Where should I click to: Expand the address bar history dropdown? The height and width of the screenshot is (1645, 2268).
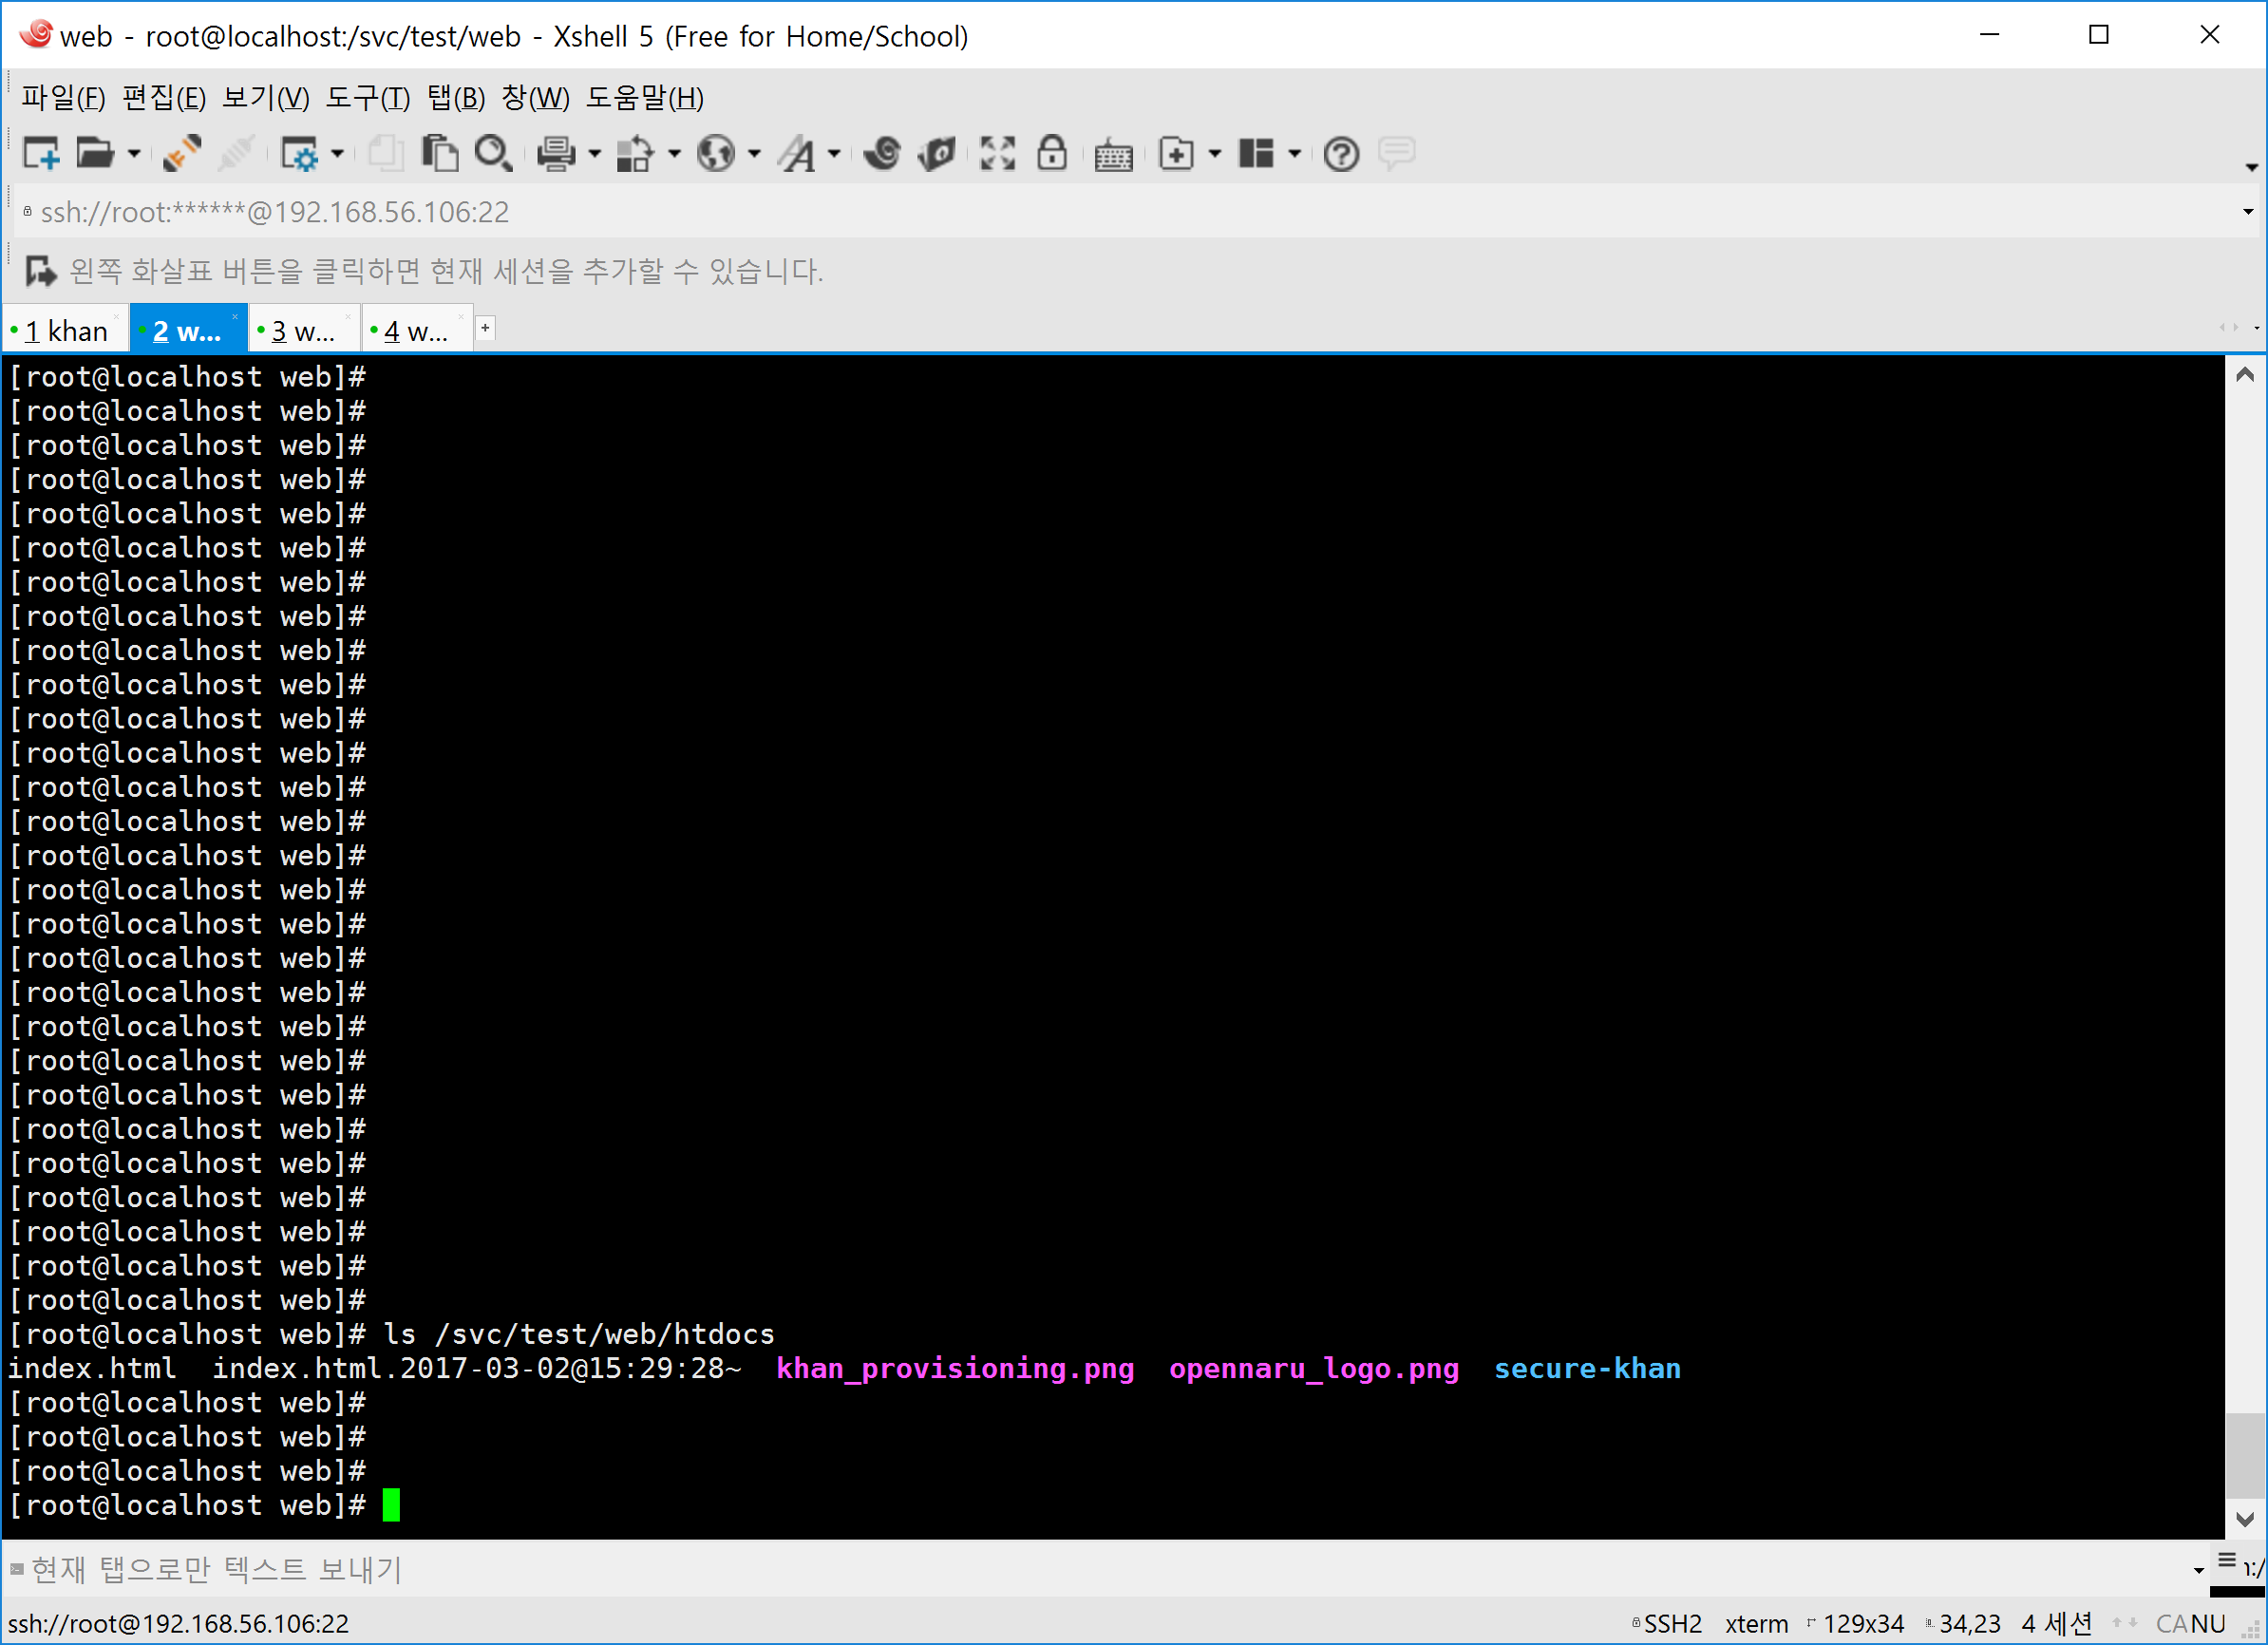2248,212
